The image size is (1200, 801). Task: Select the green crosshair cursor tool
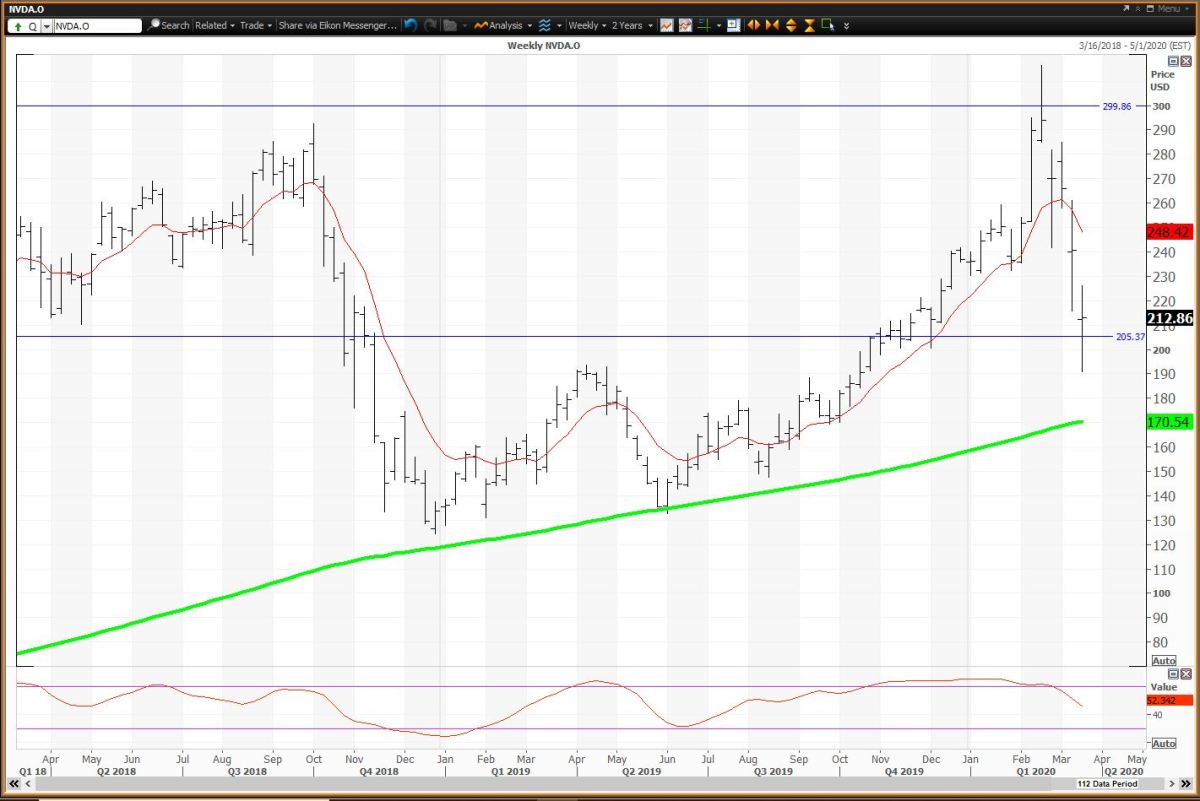[709, 25]
